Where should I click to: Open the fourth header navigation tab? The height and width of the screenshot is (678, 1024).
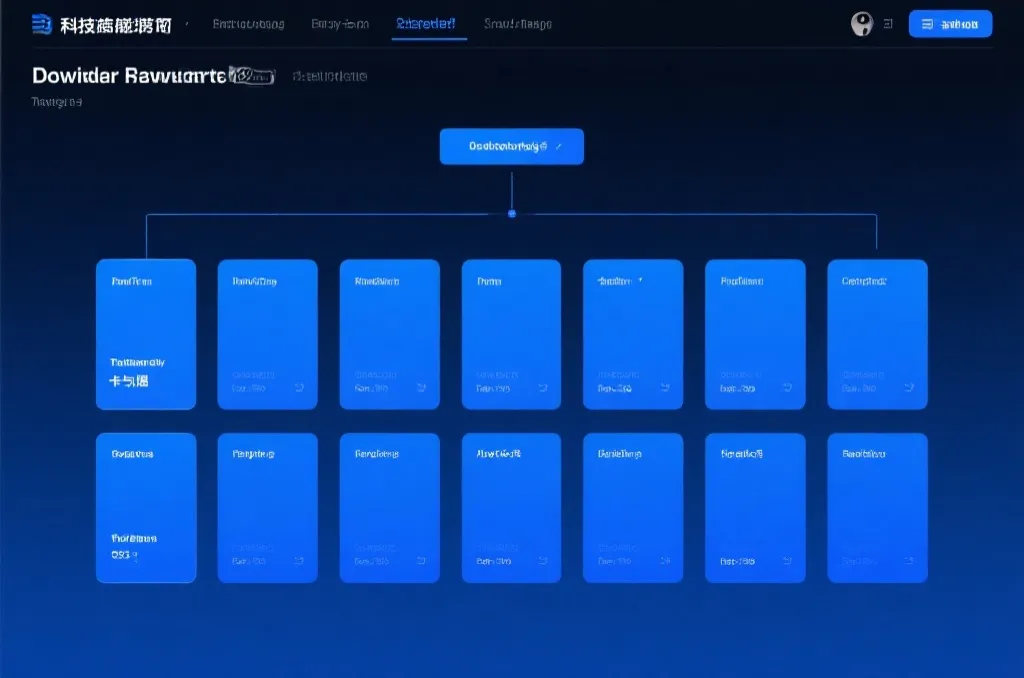click(x=517, y=24)
